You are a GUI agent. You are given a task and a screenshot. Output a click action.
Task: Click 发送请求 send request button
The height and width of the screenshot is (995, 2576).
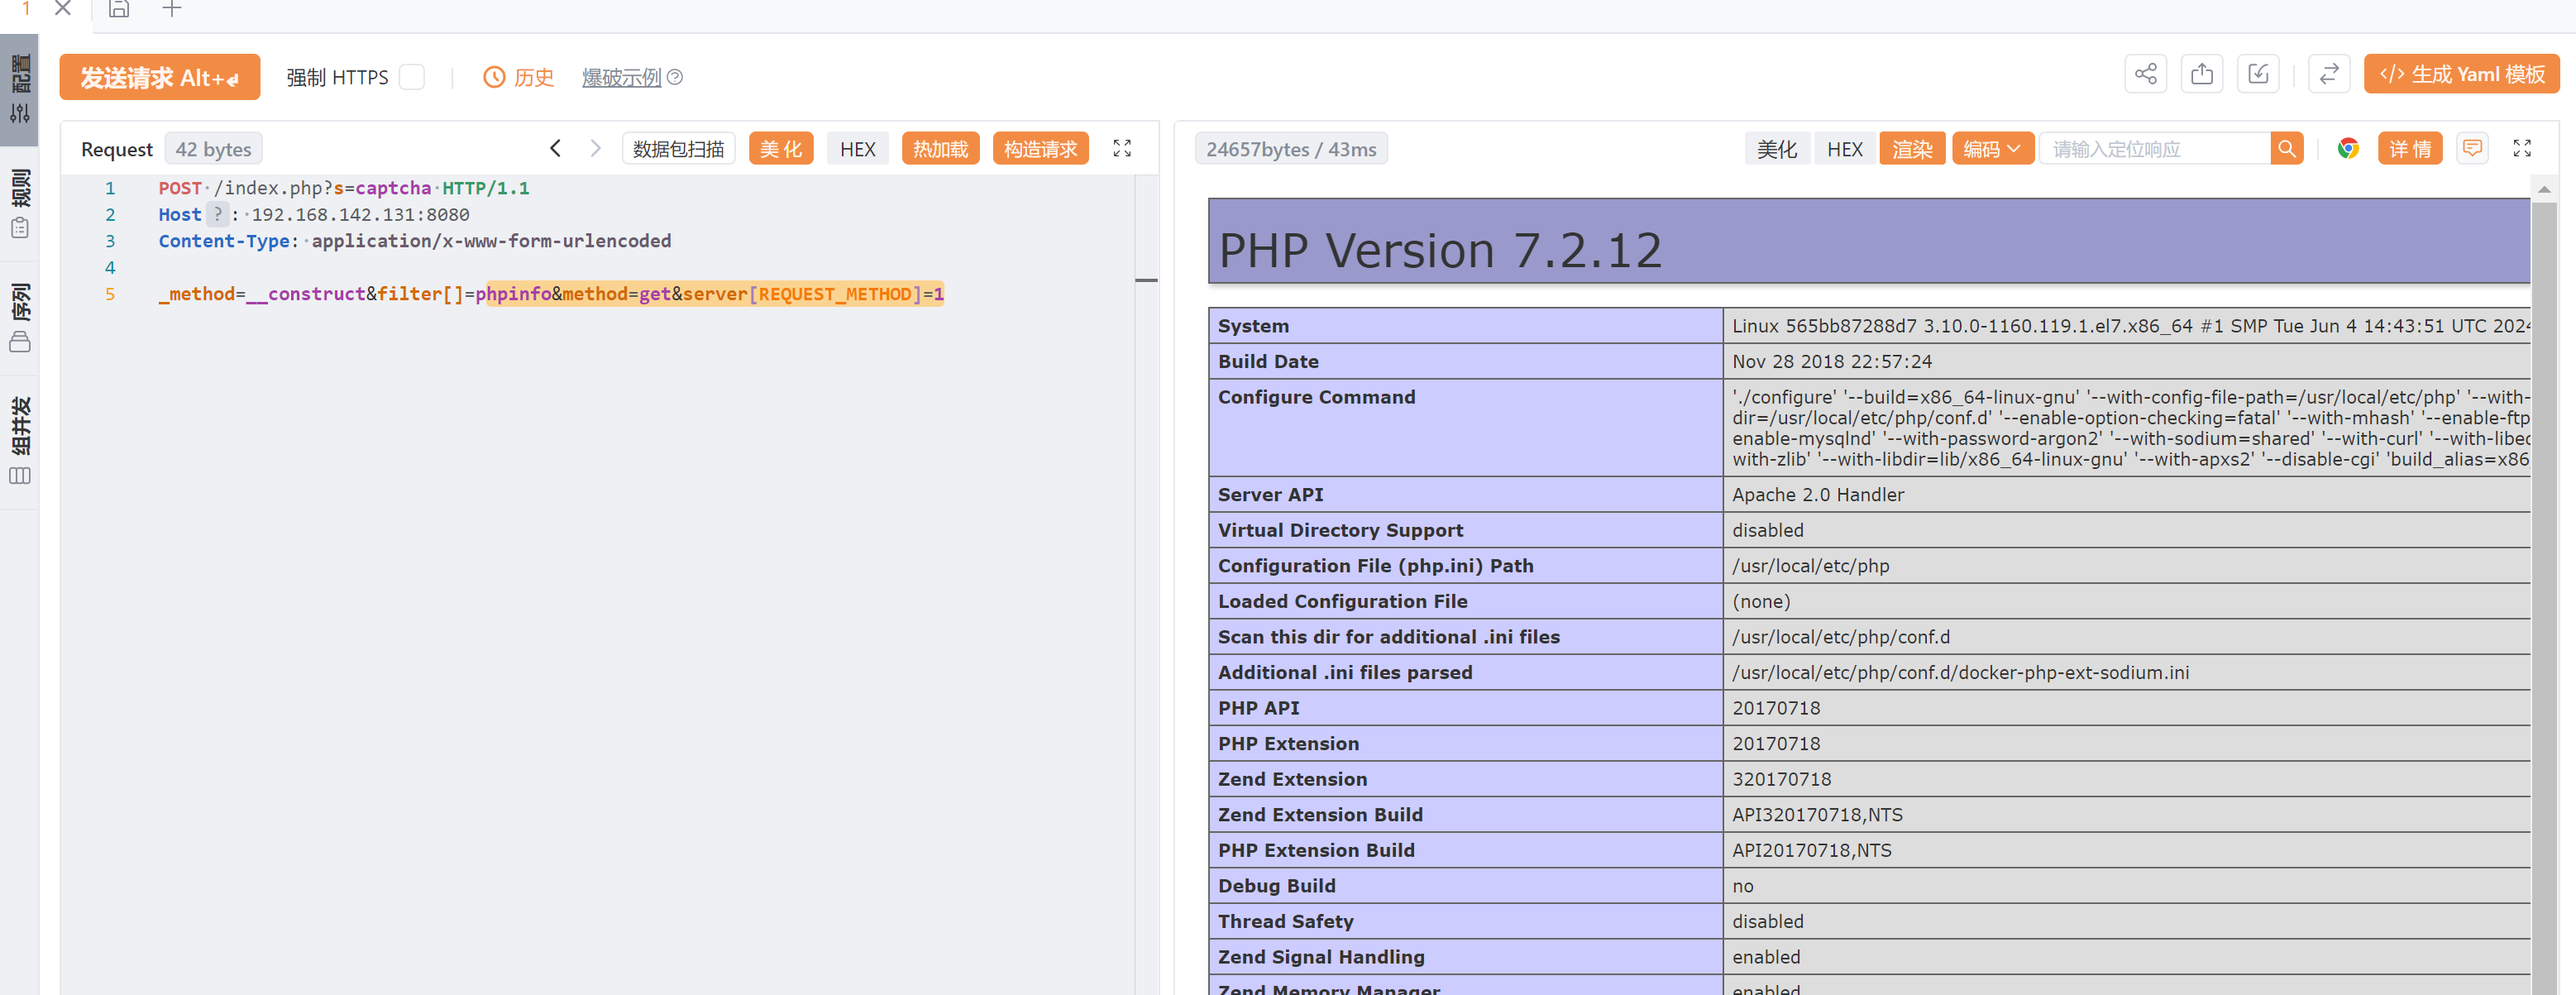[159, 77]
